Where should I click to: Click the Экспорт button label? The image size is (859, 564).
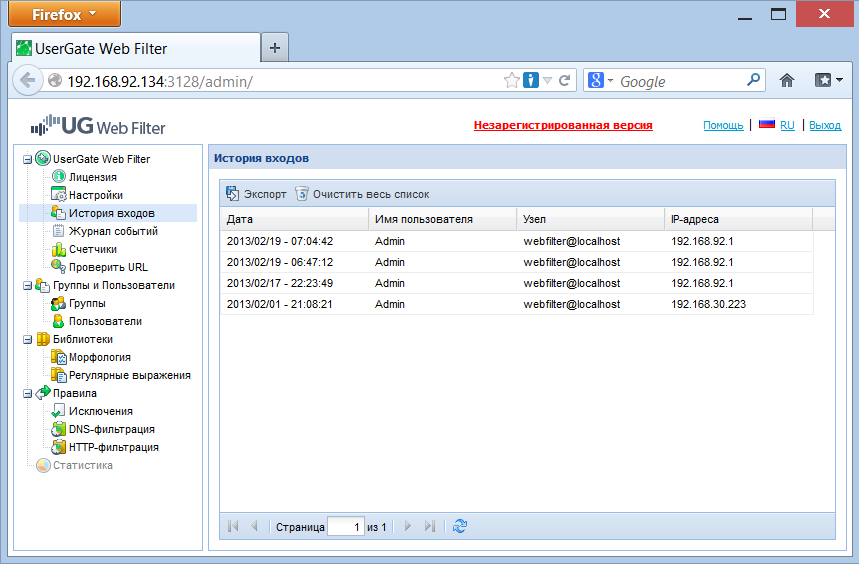[265, 194]
